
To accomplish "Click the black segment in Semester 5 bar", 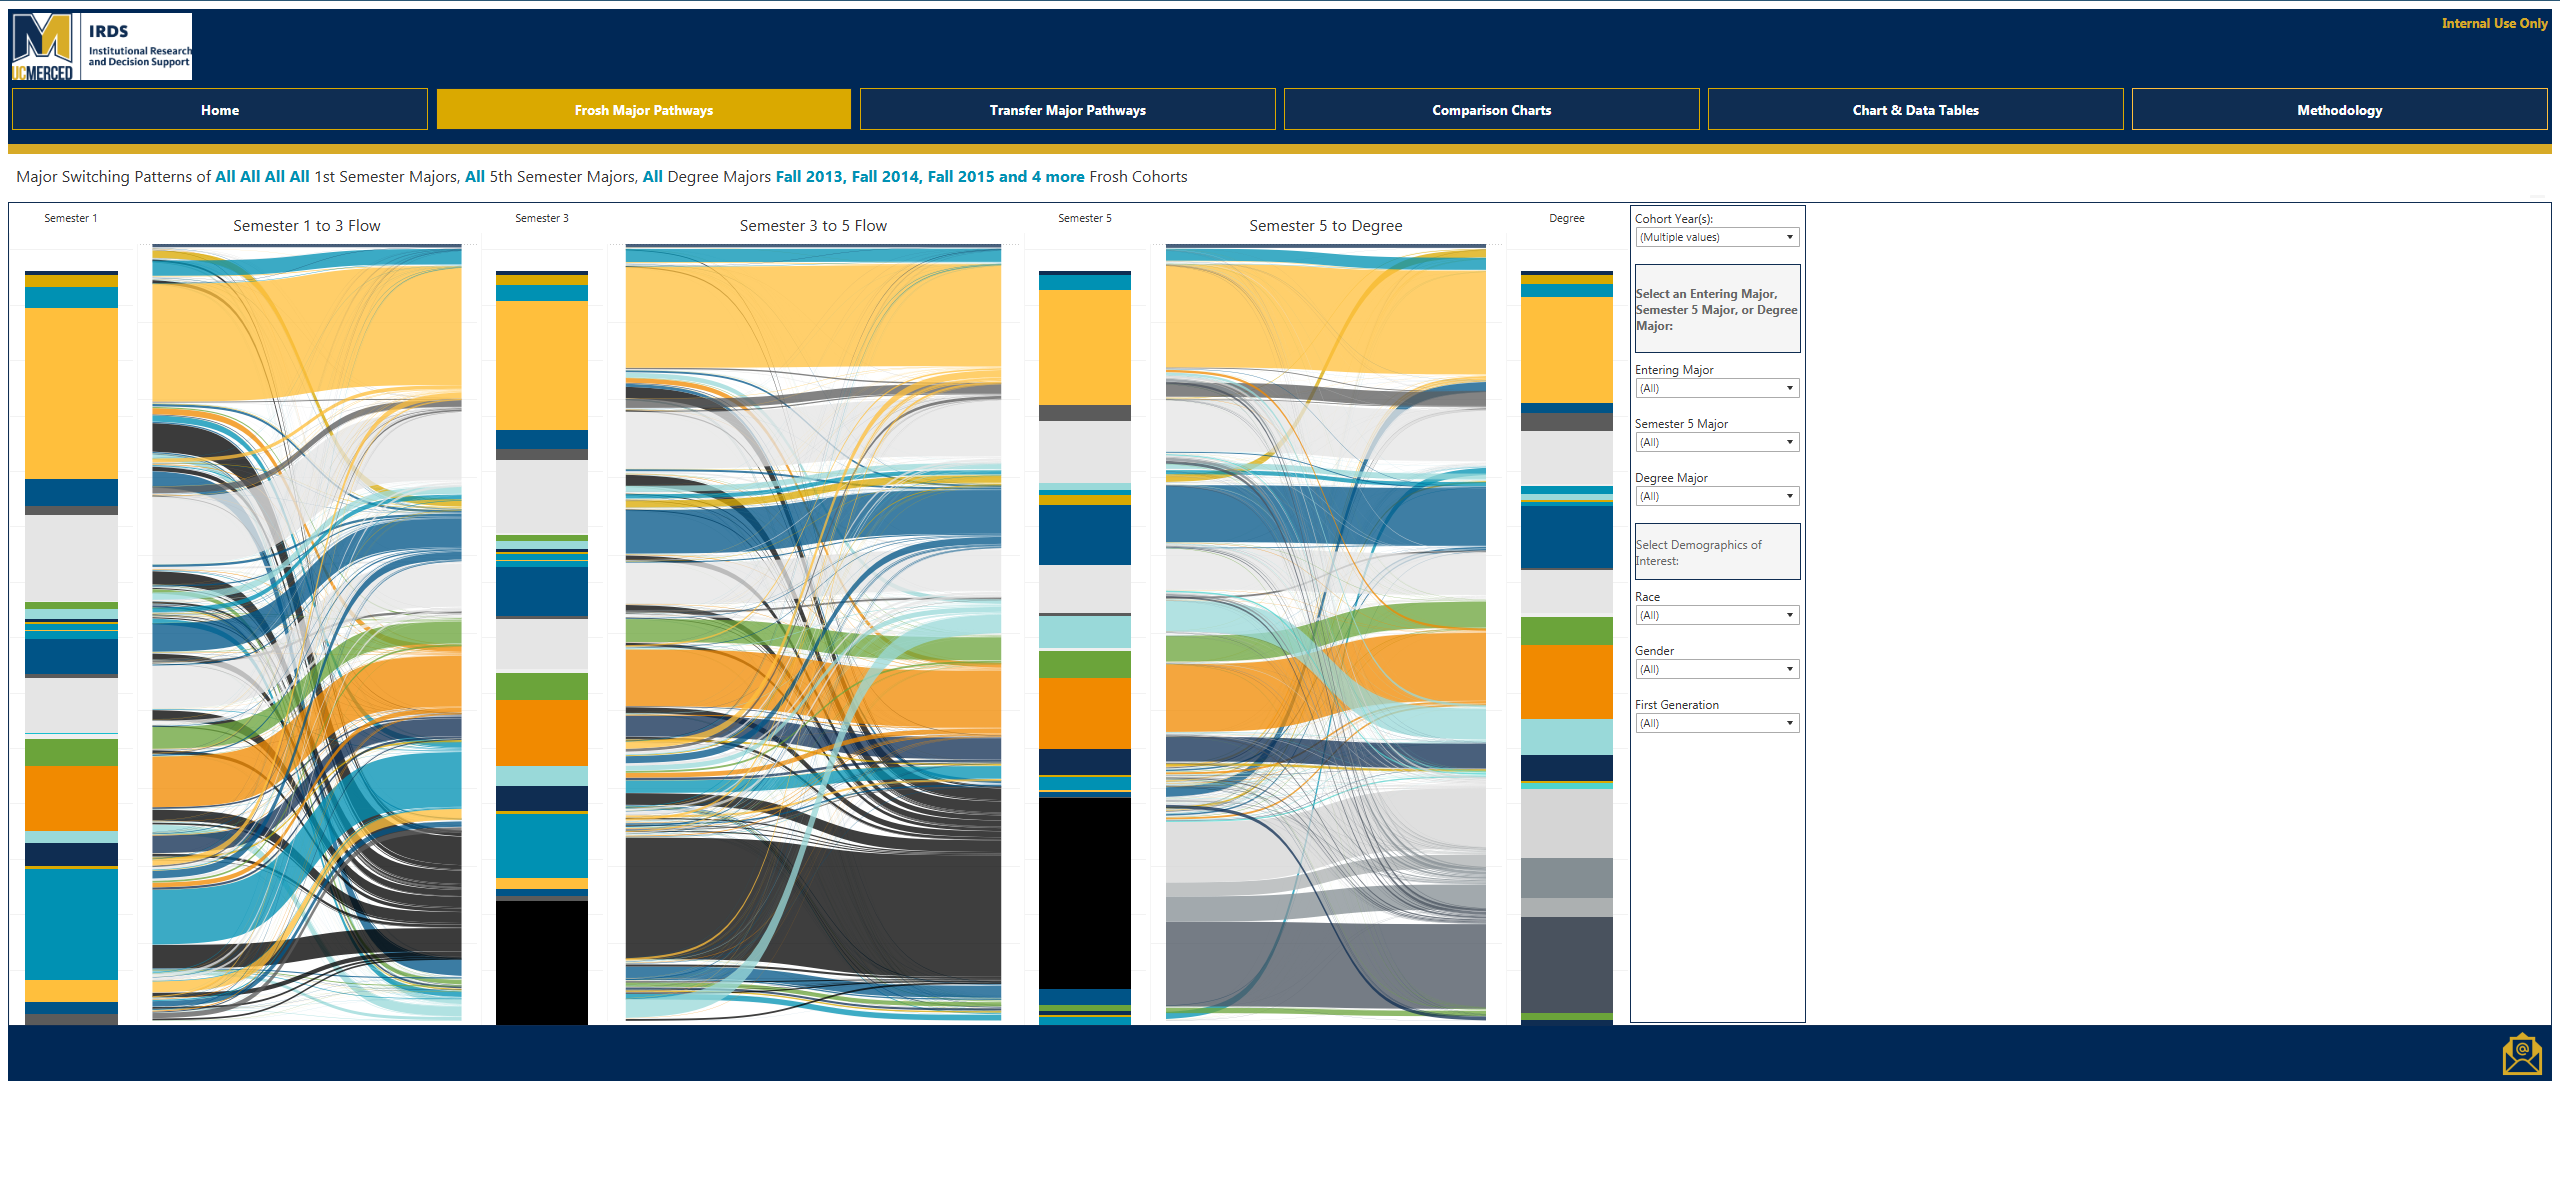I will click(1084, 892).
